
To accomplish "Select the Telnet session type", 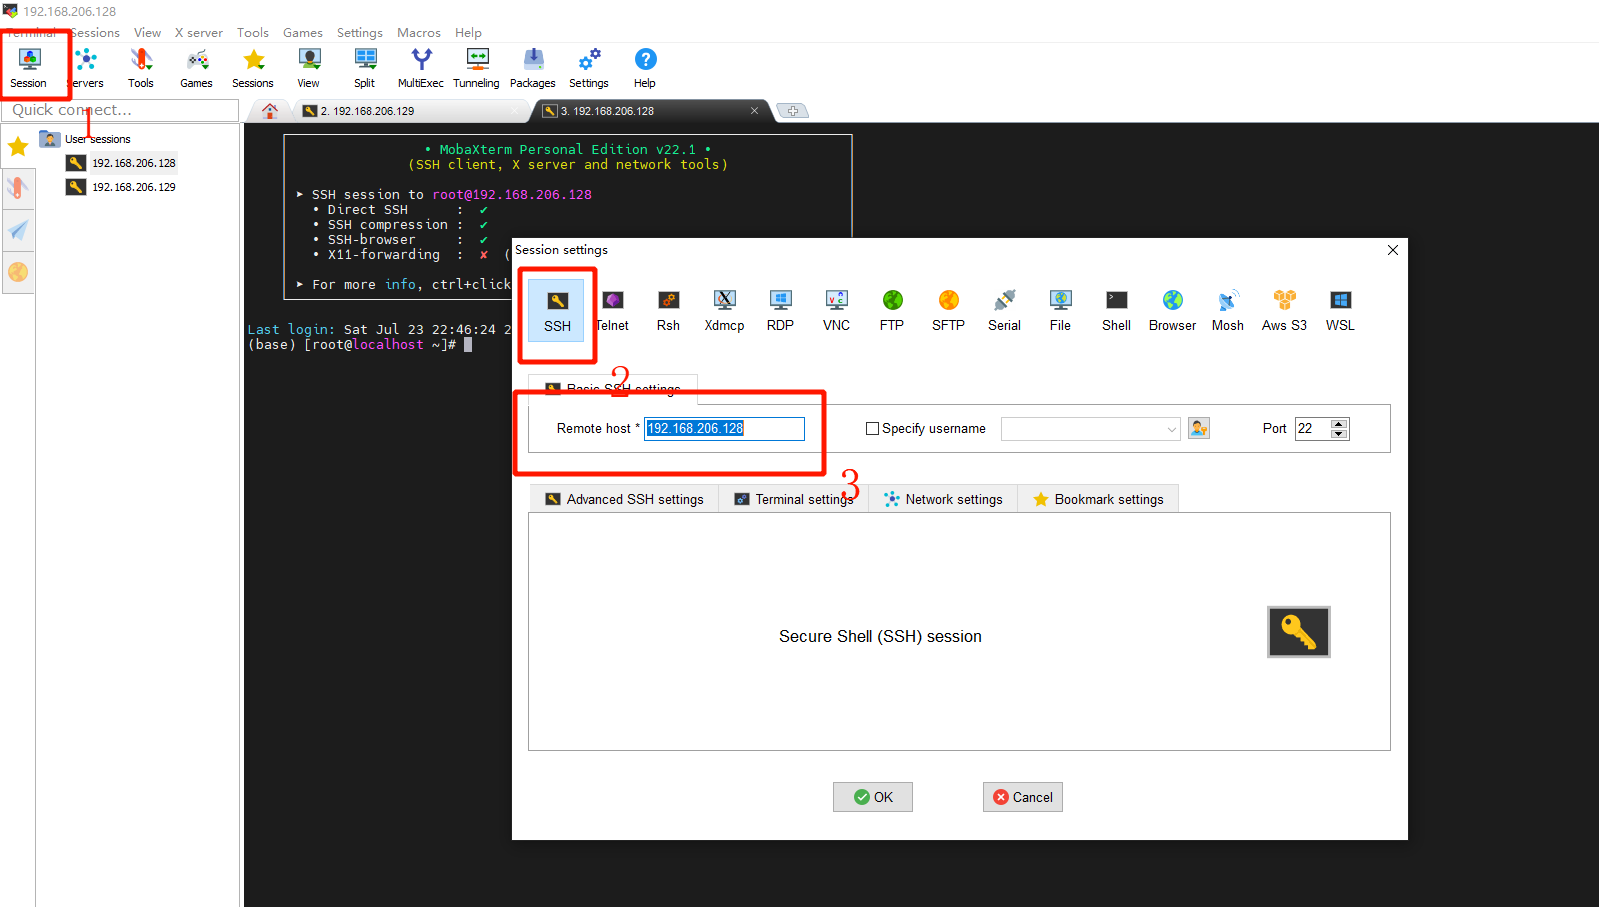I will [613, 311].
